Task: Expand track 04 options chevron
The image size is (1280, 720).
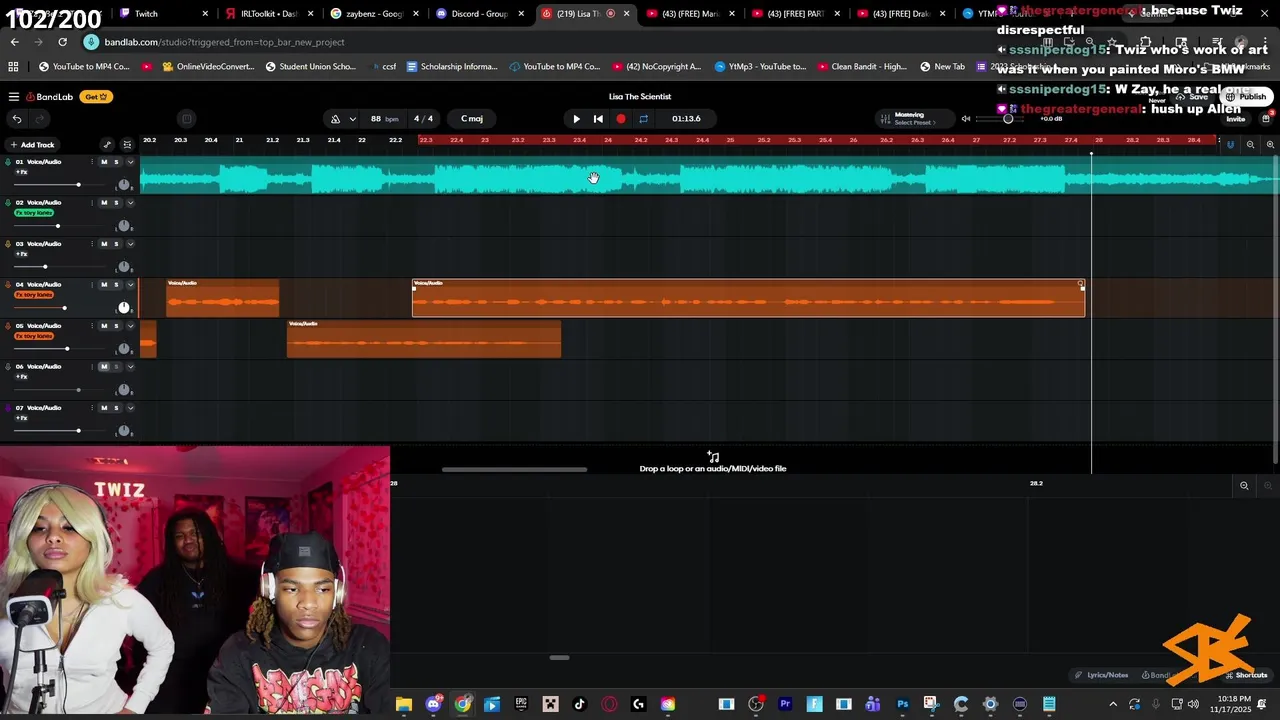Action: [x=130, y=285]
